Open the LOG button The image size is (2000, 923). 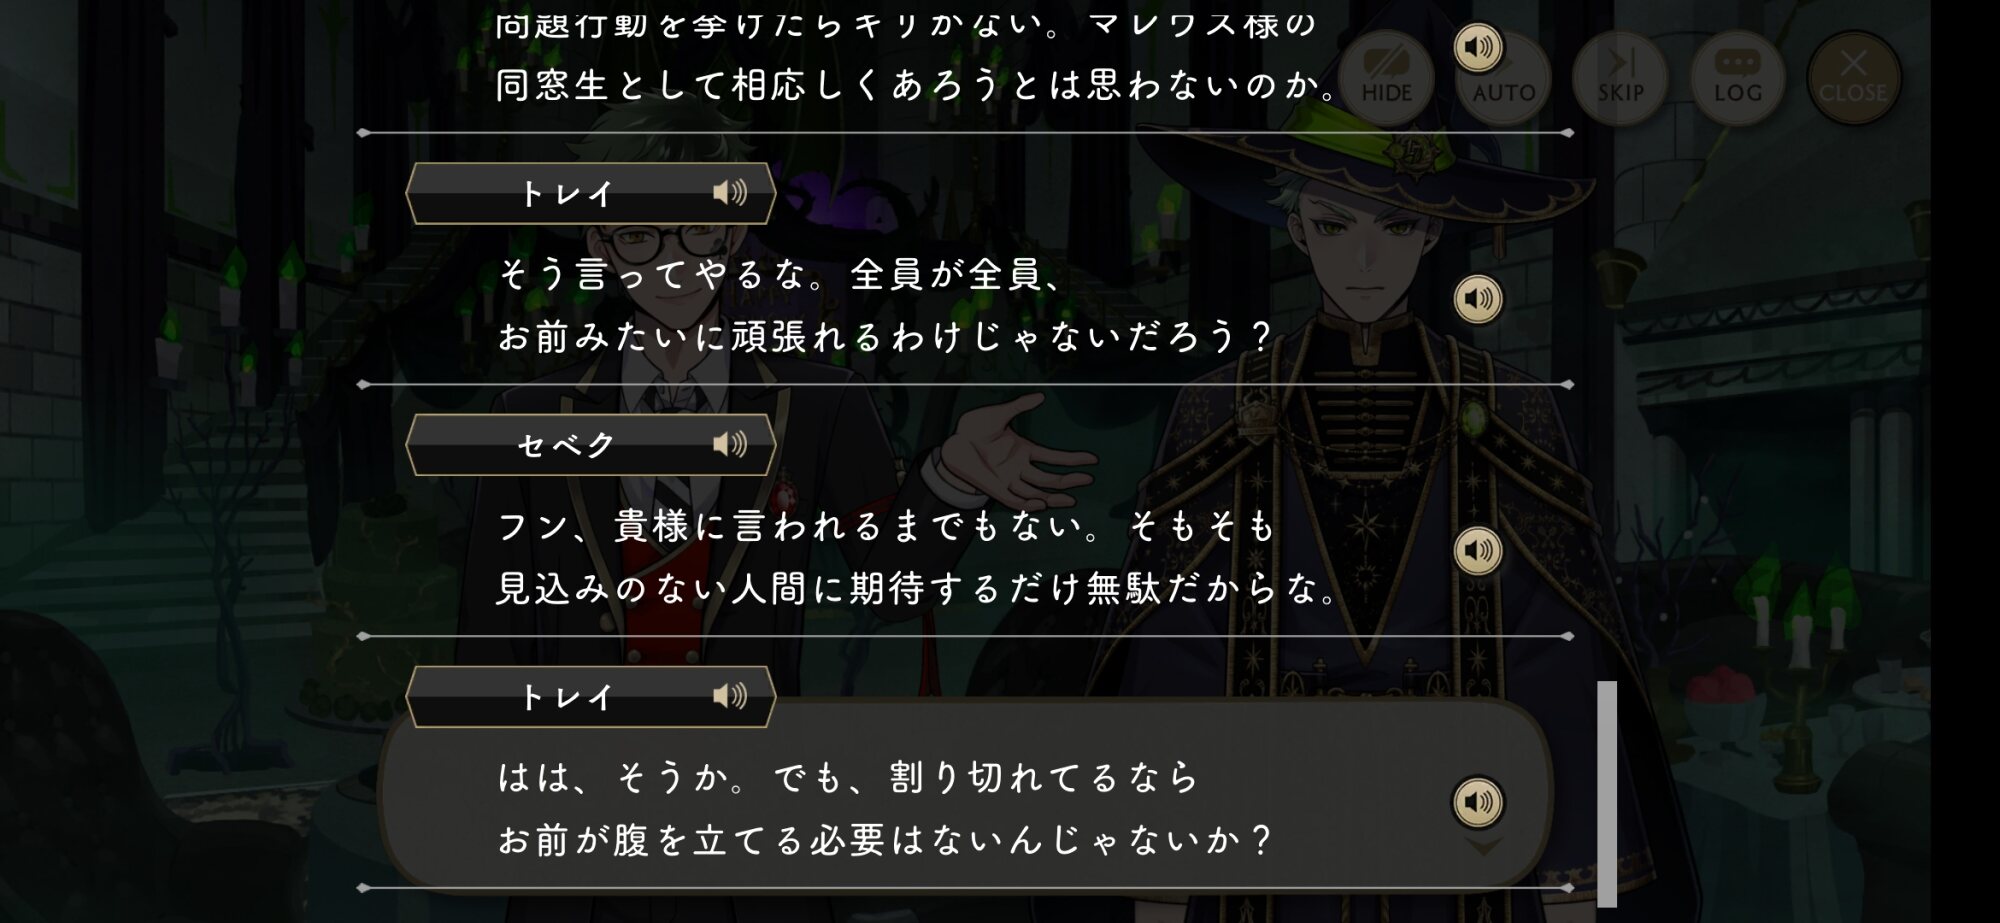click(x=1738, y=77)
